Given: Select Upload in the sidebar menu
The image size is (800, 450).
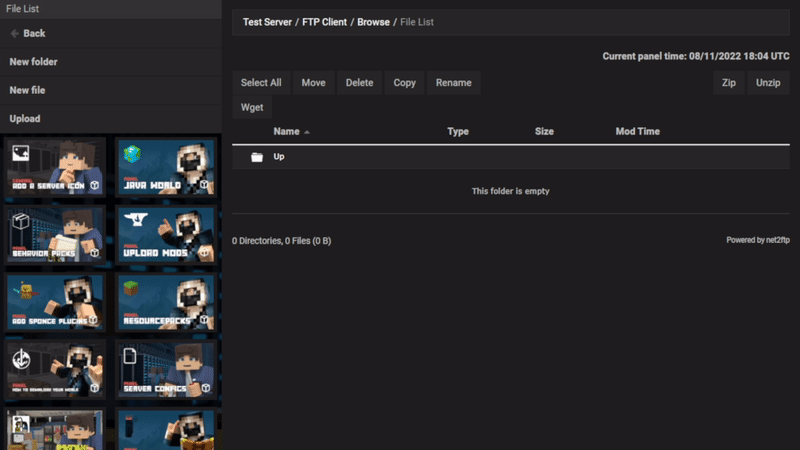Looking at the screenshot, I should click(25, 119).
